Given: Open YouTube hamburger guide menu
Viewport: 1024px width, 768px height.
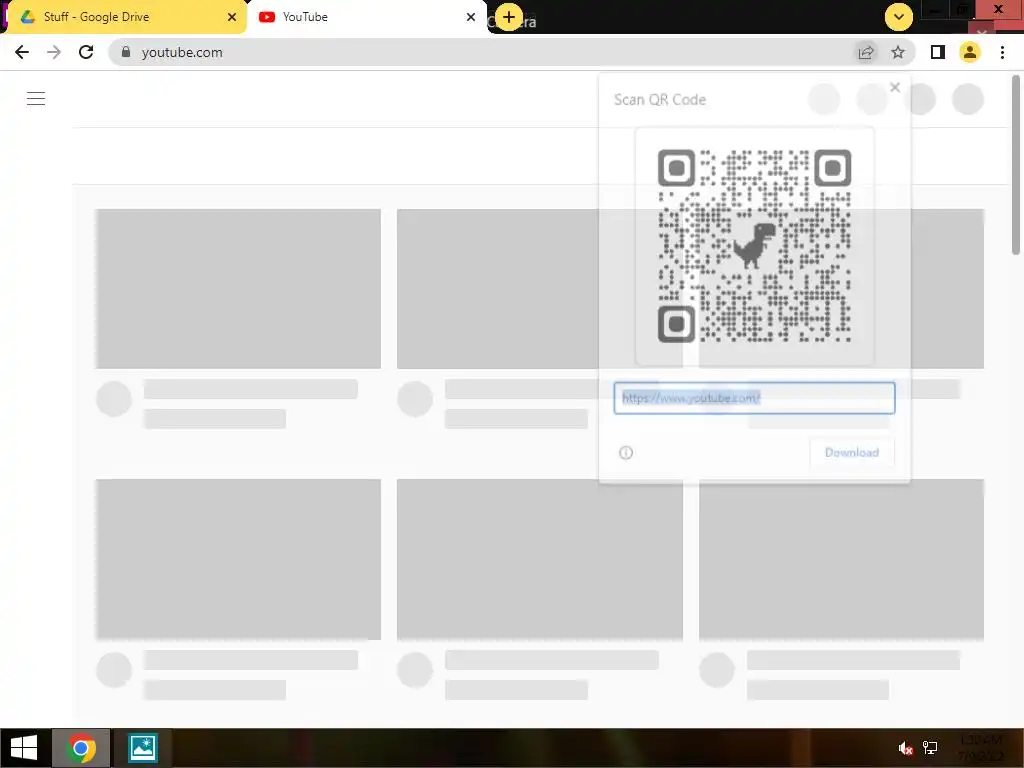Looking at the screenshot, I should click(36, 99).
